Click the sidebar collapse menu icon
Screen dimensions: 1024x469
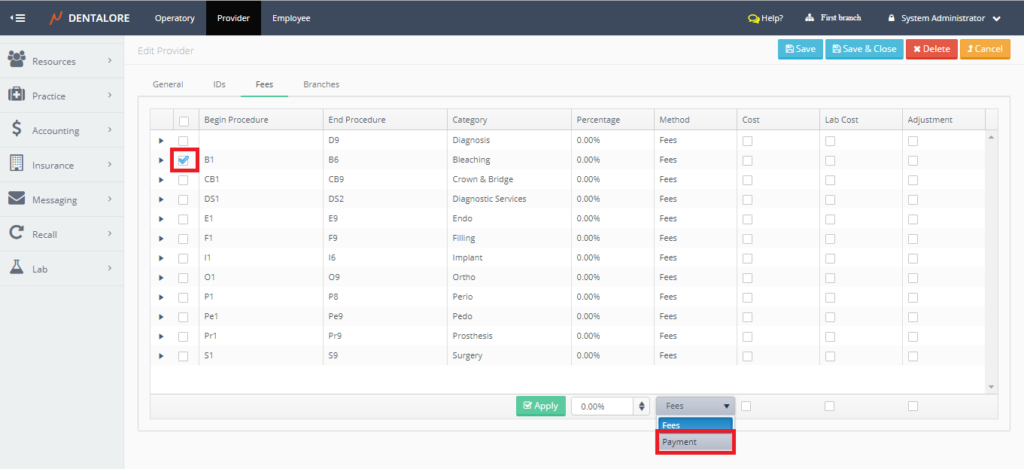[17, 18]
